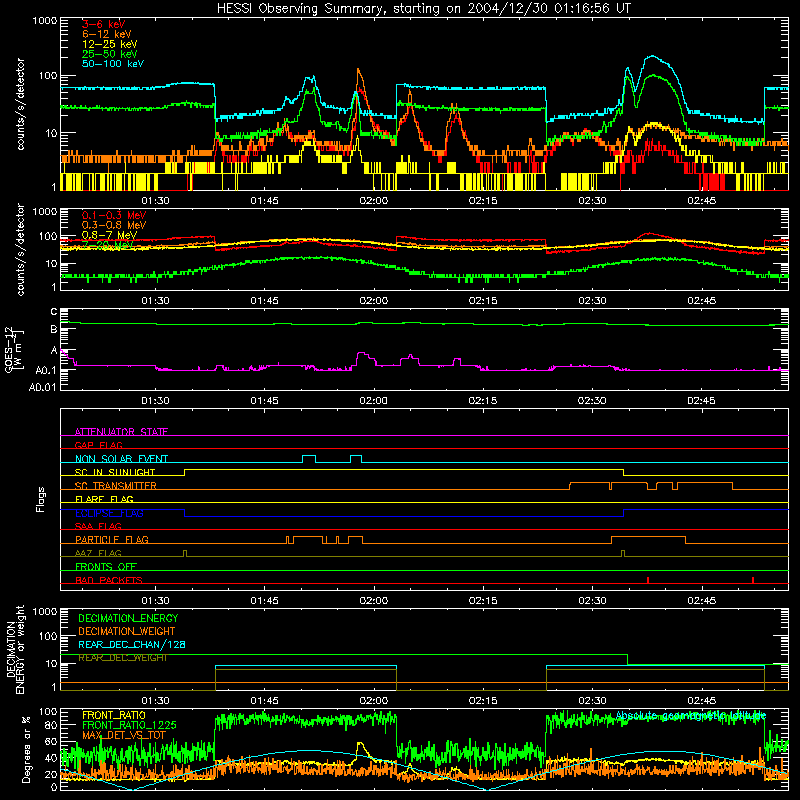Image resolution: width=800 pixels, height=800 pixels.
Task: Select the A0.01 tick label on GOES plot
Action: pos(42,387)
